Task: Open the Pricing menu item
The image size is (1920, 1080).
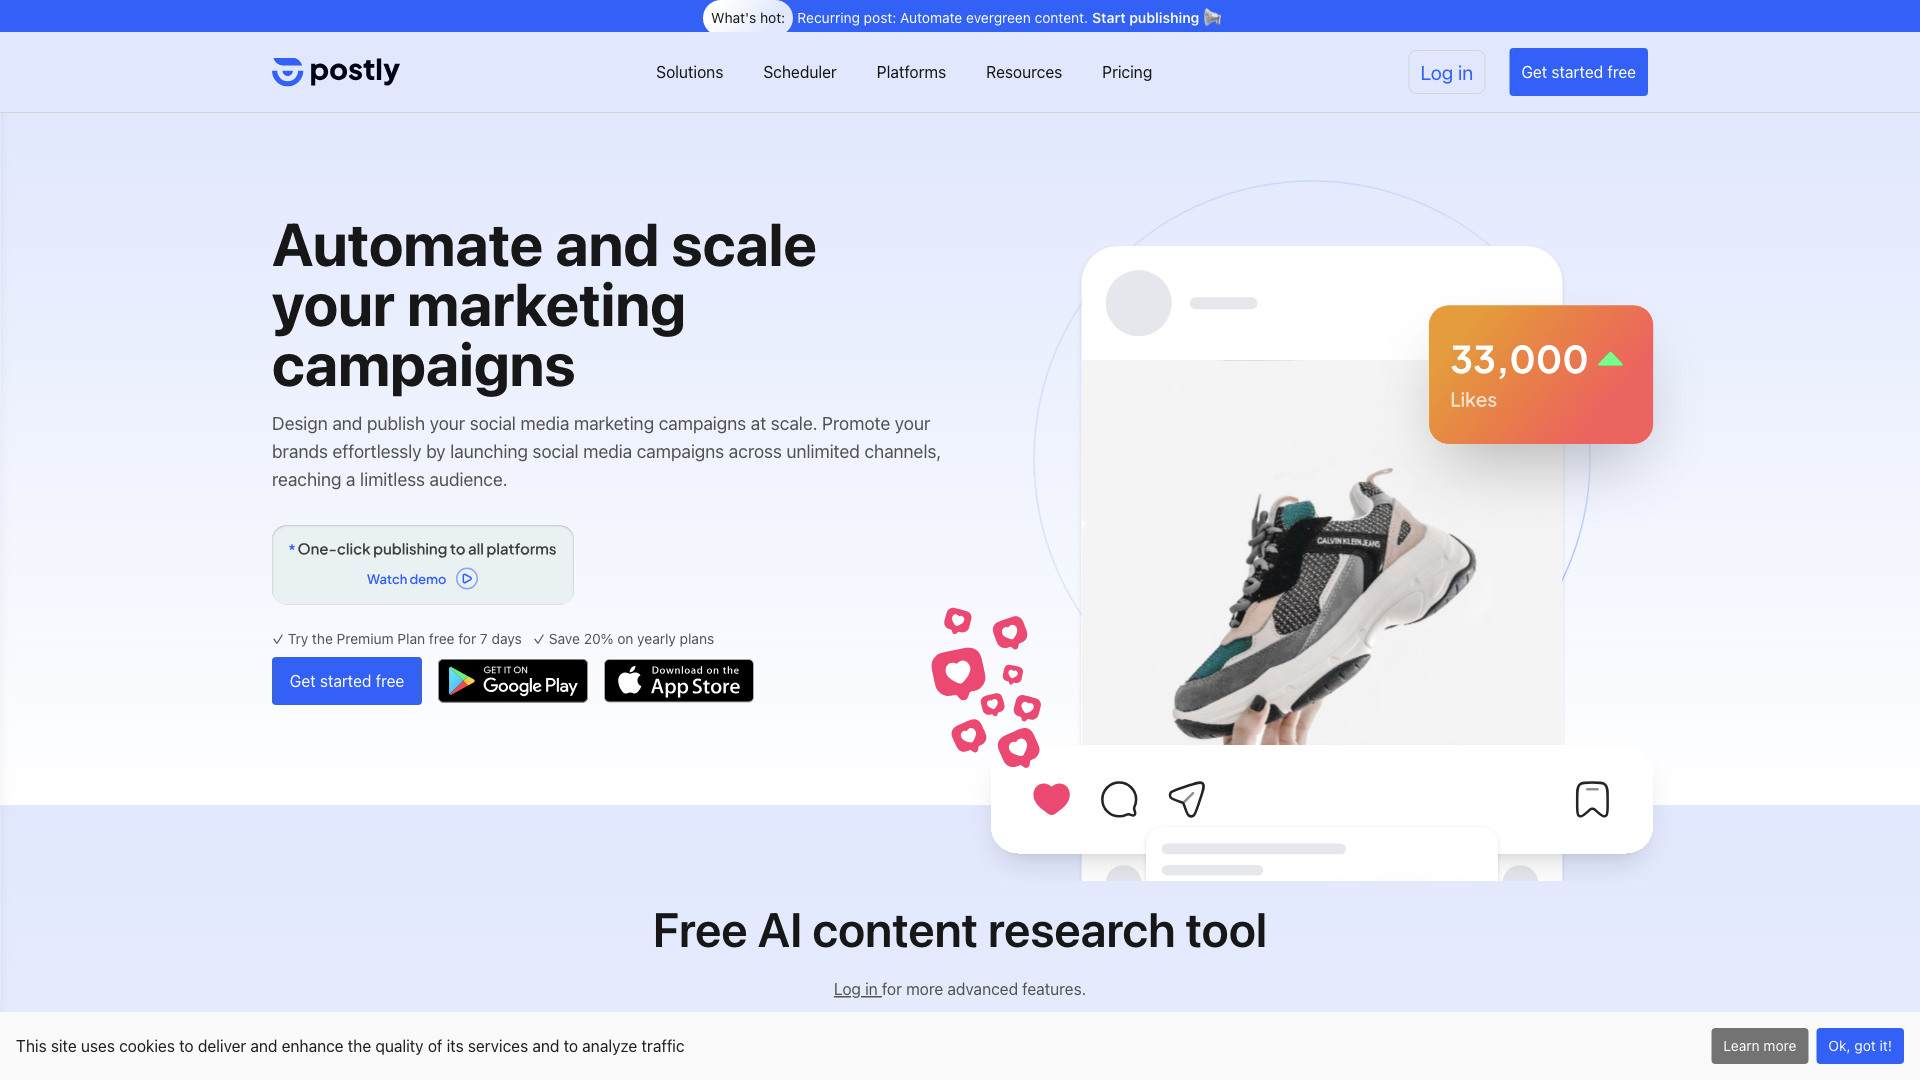Action: click(x=1126, y=71)
